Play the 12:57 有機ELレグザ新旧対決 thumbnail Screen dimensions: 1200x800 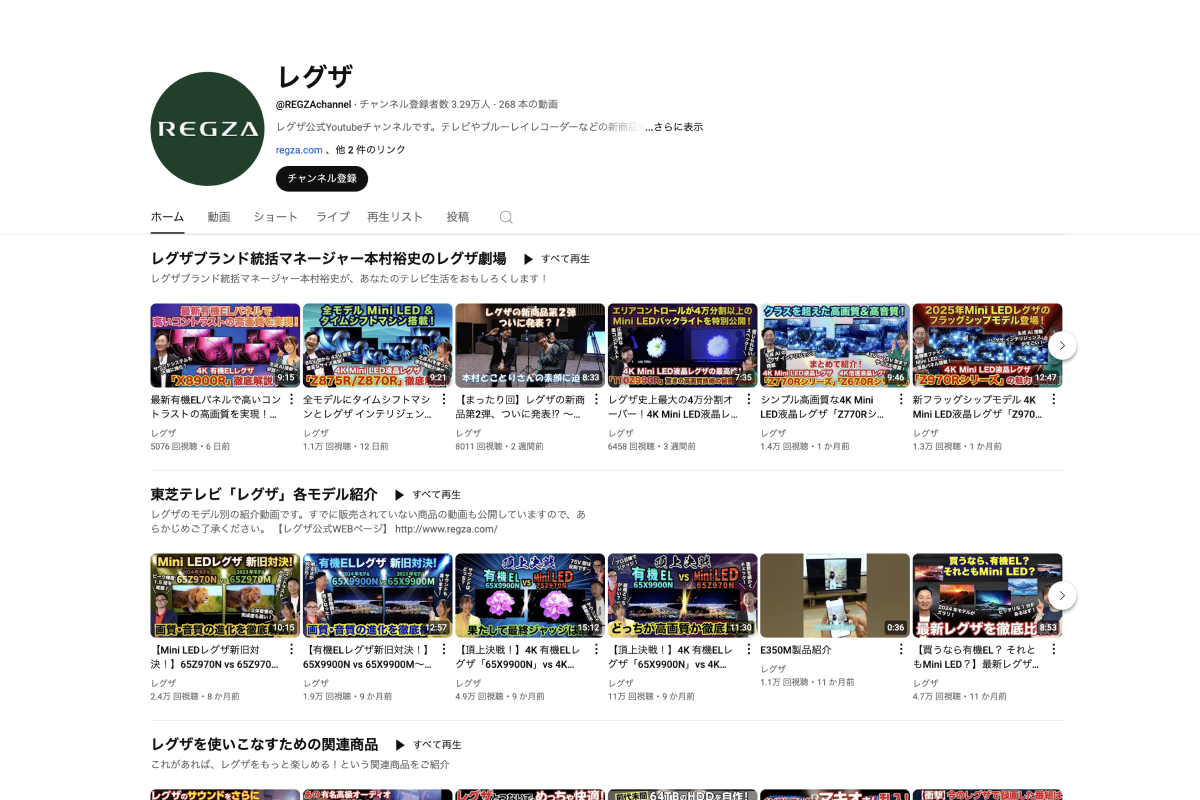click(378, 596)
